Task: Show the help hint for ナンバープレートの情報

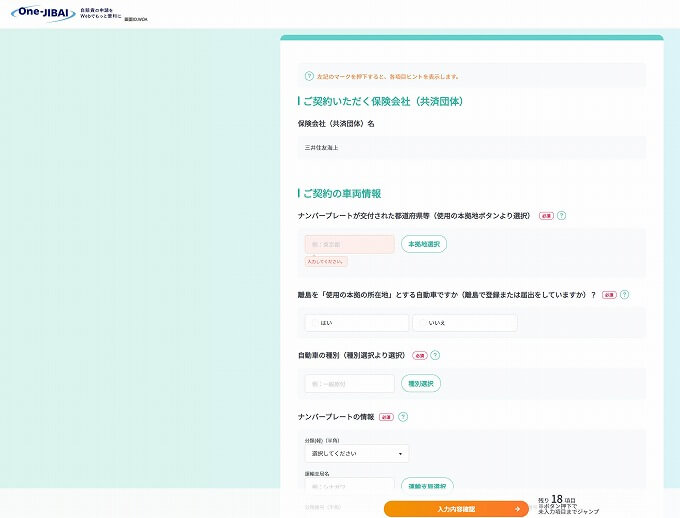Action: click(x=403, y=416)
